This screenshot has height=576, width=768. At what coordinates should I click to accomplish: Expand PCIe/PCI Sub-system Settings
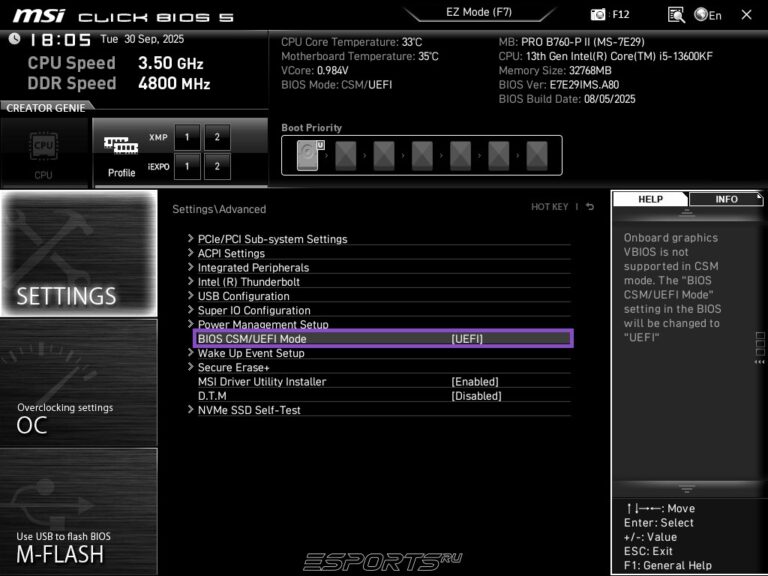pos(272,239)
